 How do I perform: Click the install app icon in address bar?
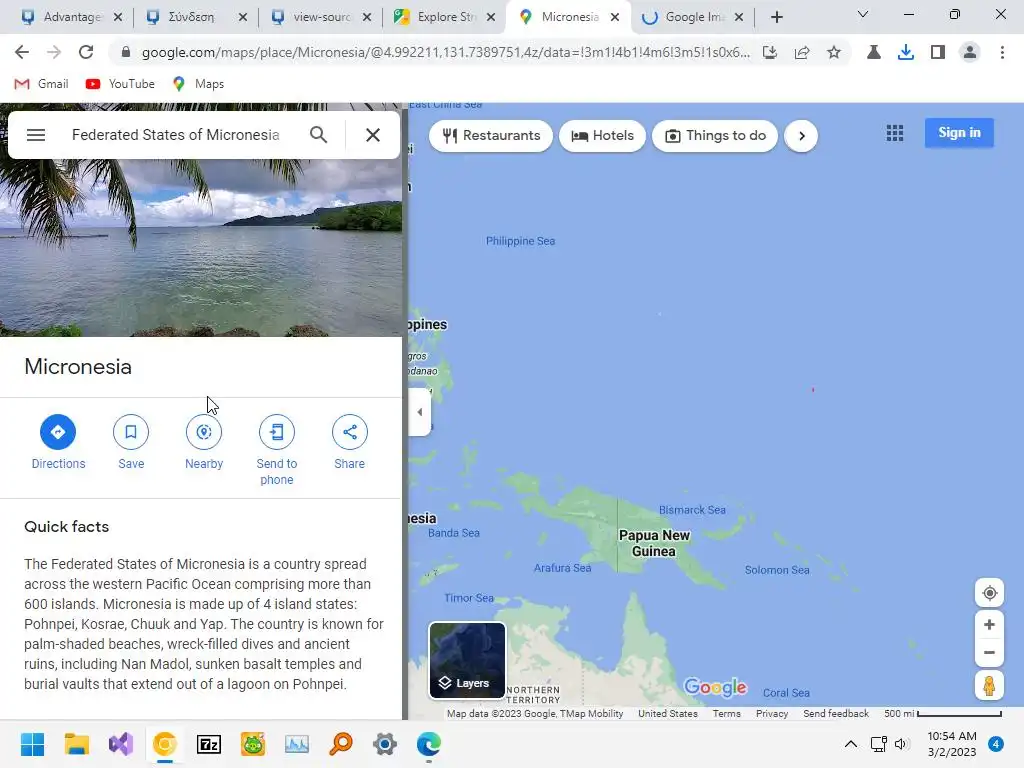click(770, 52)
